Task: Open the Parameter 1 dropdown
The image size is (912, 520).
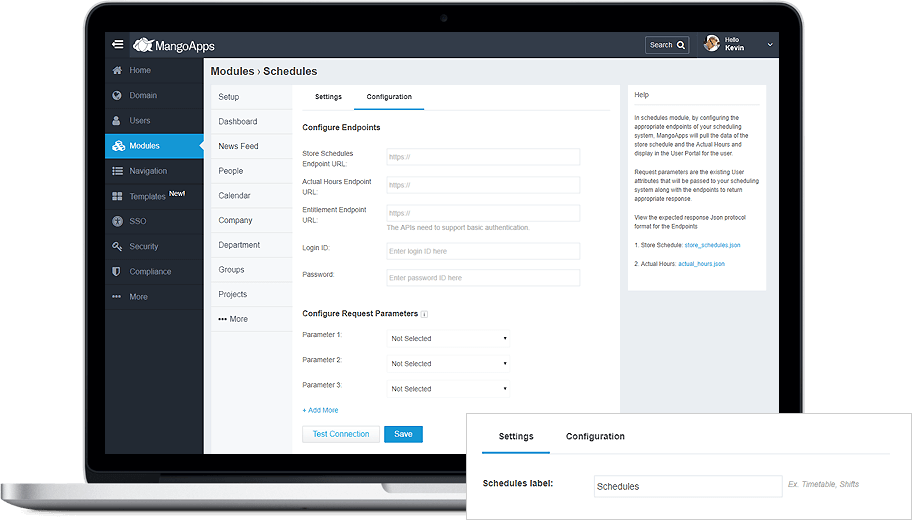Action: coord(448,339)
